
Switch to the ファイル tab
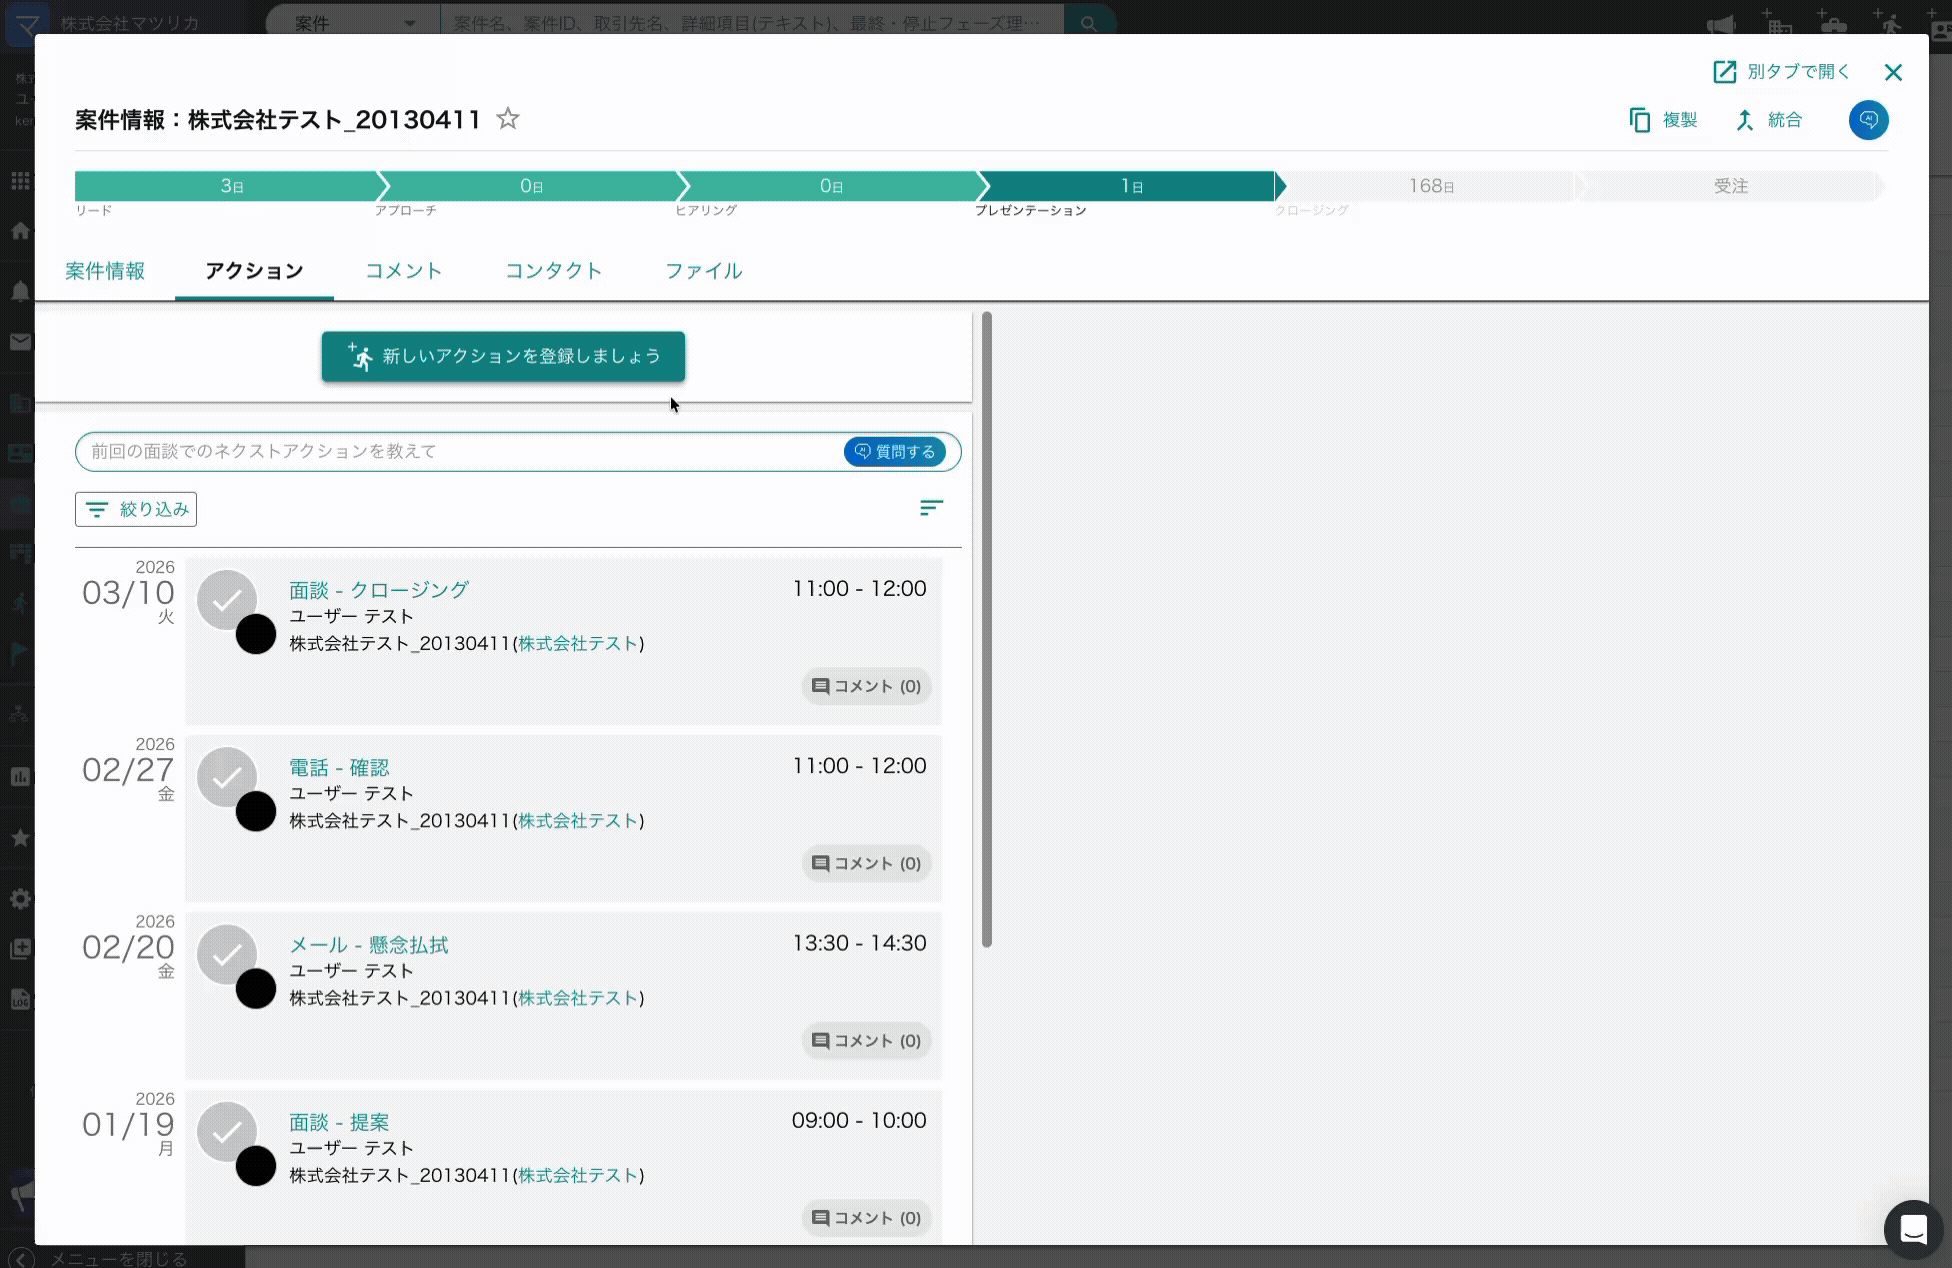point(703,271)
